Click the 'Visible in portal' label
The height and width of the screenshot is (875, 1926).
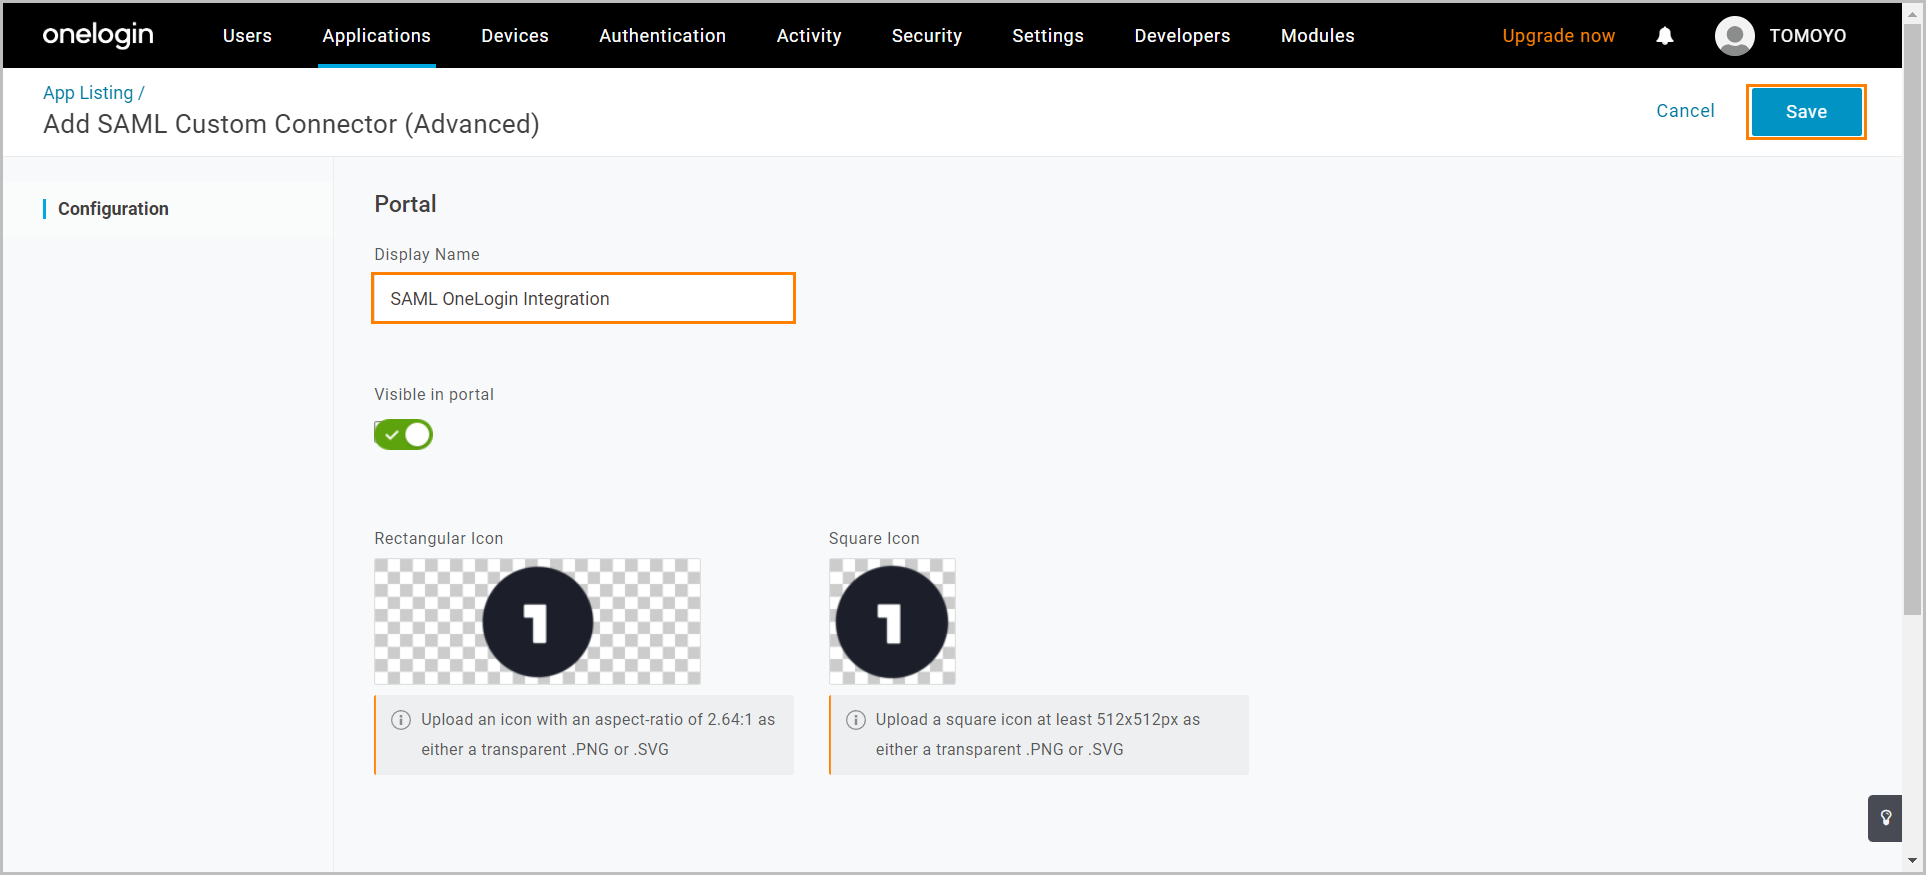[434, 395]
